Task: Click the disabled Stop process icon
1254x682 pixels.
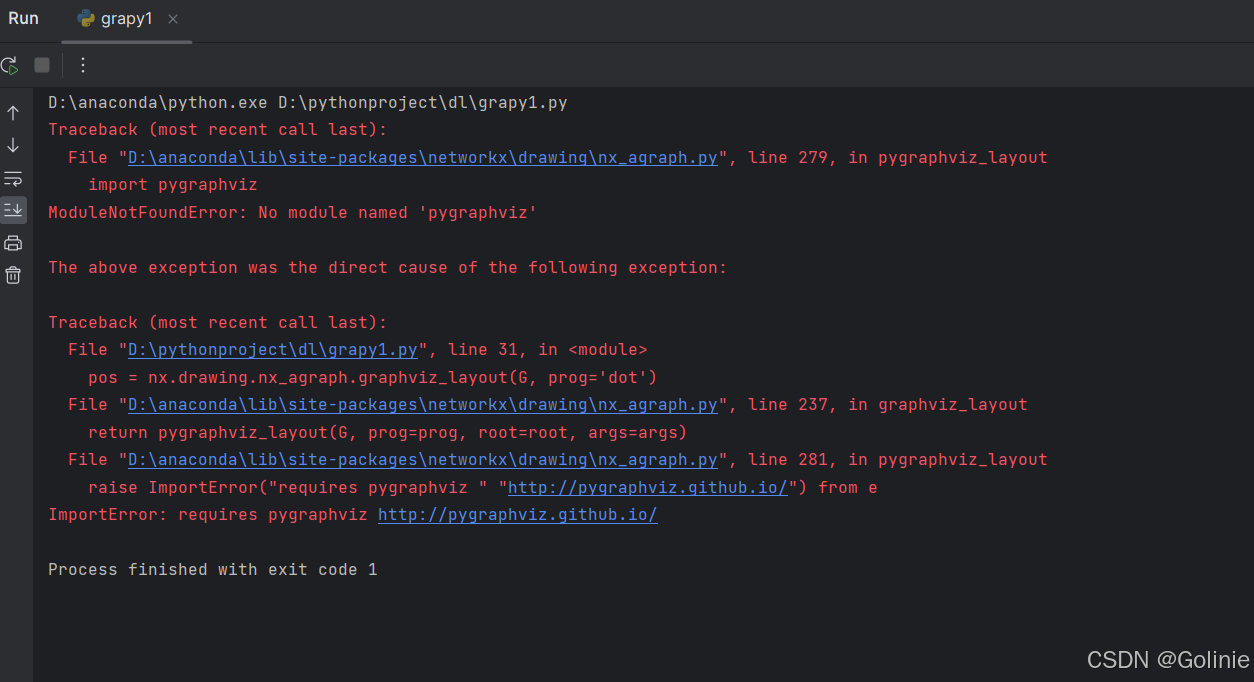Action: [x=41, y=64]
